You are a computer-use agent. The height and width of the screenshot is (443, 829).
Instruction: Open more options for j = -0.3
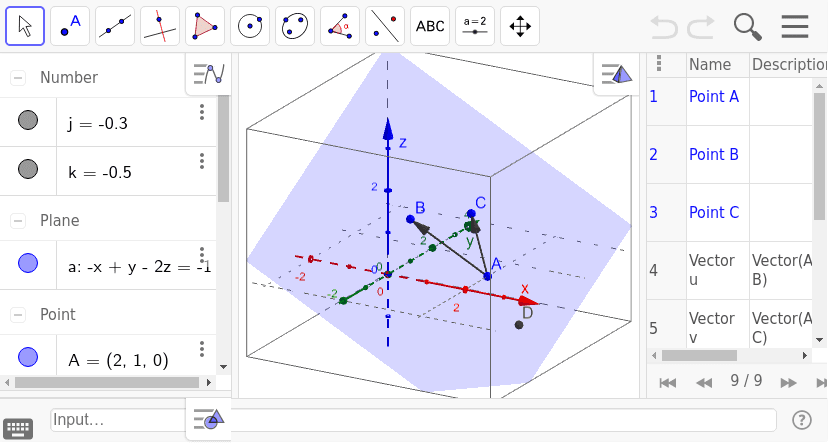click(201, 112)
